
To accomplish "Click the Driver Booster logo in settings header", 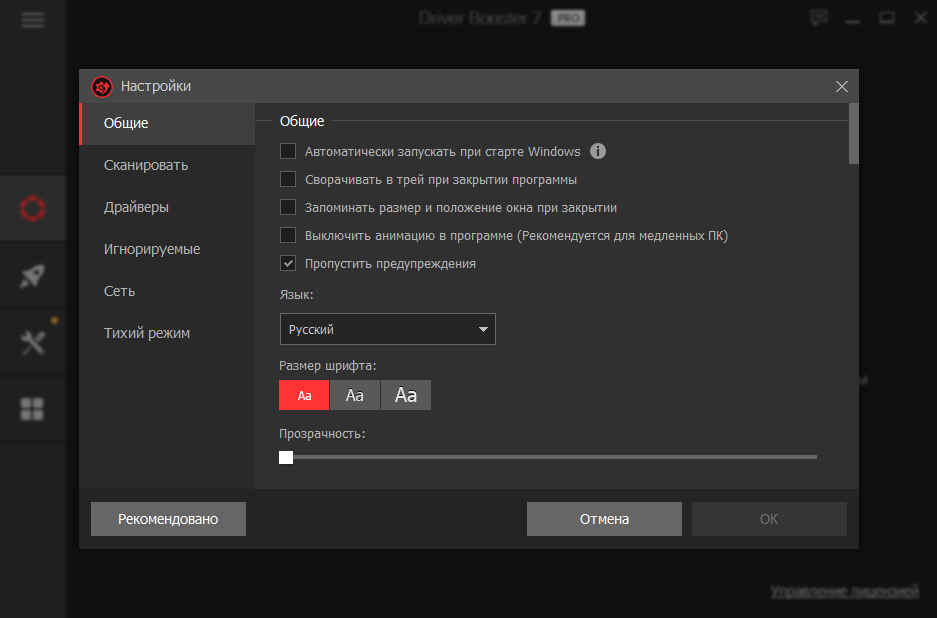I will pos(101,87).
